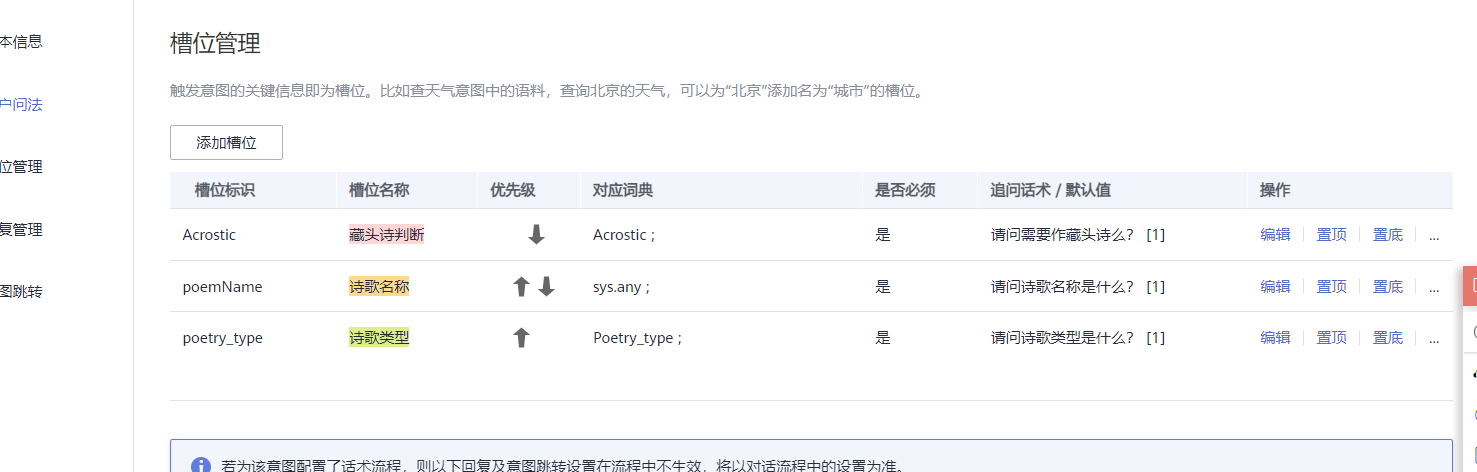Viewport: 1477px width, 472px height.
Task: Raise the poemName slot priority up
Action: (521, 287)
